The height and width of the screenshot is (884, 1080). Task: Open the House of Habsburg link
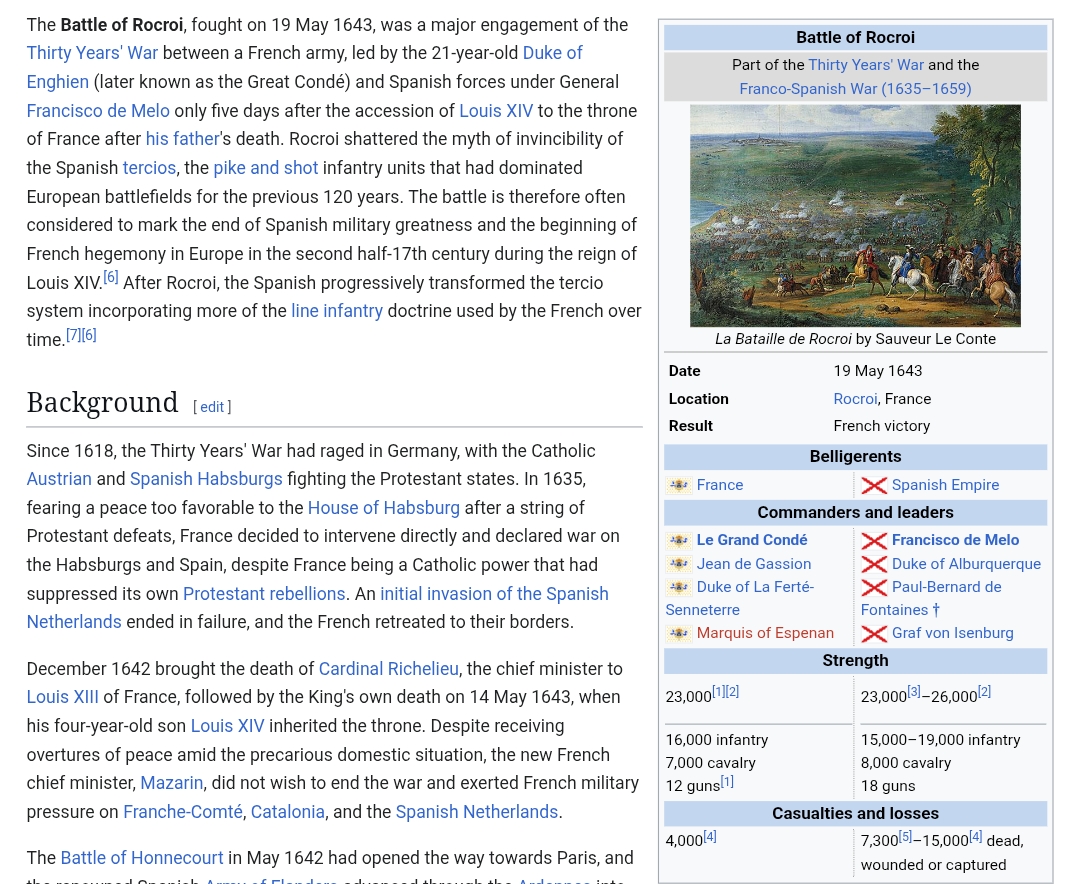tap(384, 508)
